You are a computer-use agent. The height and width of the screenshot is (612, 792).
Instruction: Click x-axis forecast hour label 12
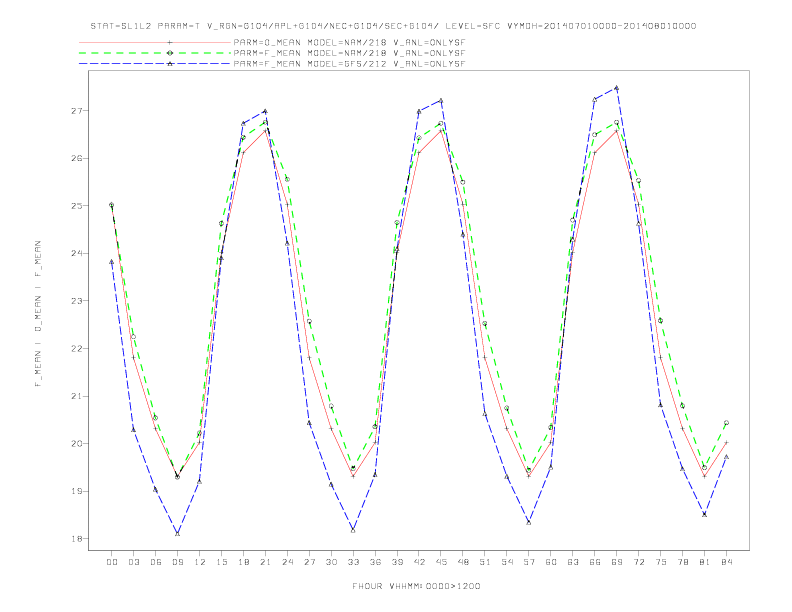tap(200, 562)
